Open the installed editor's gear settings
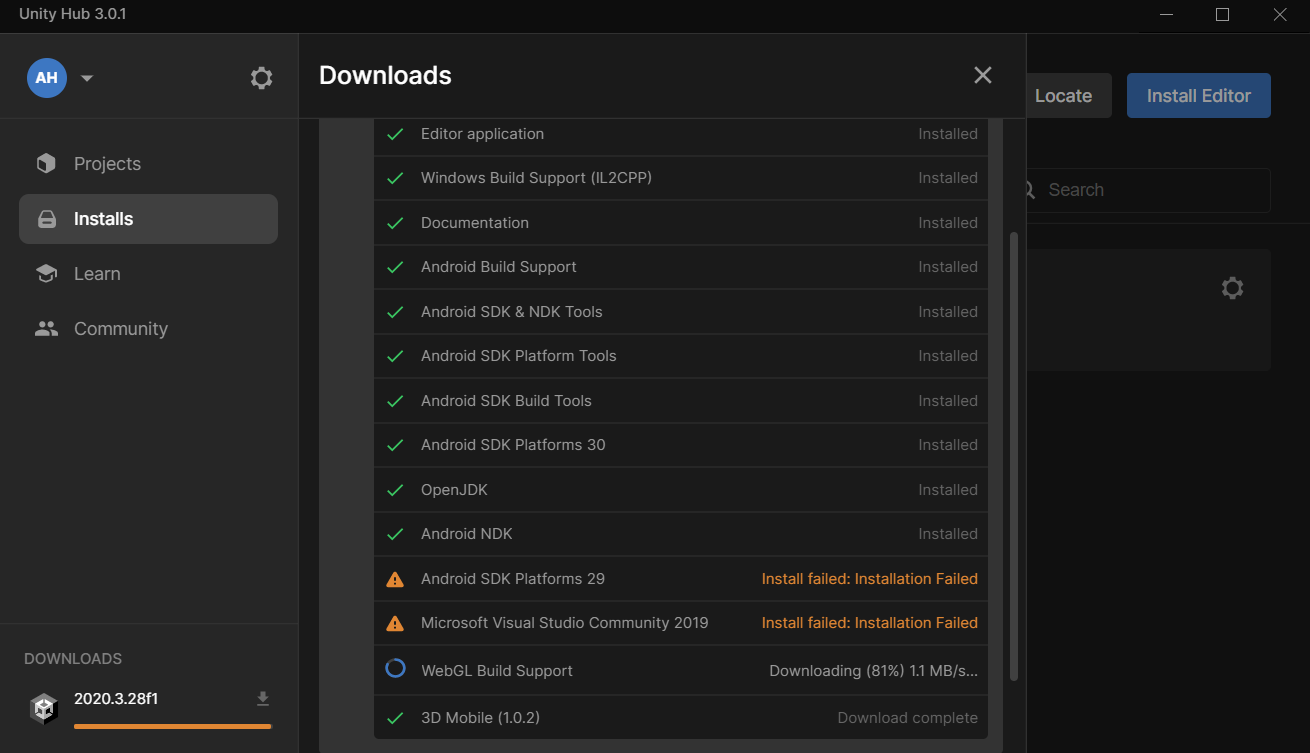 tap(1232, 288)
